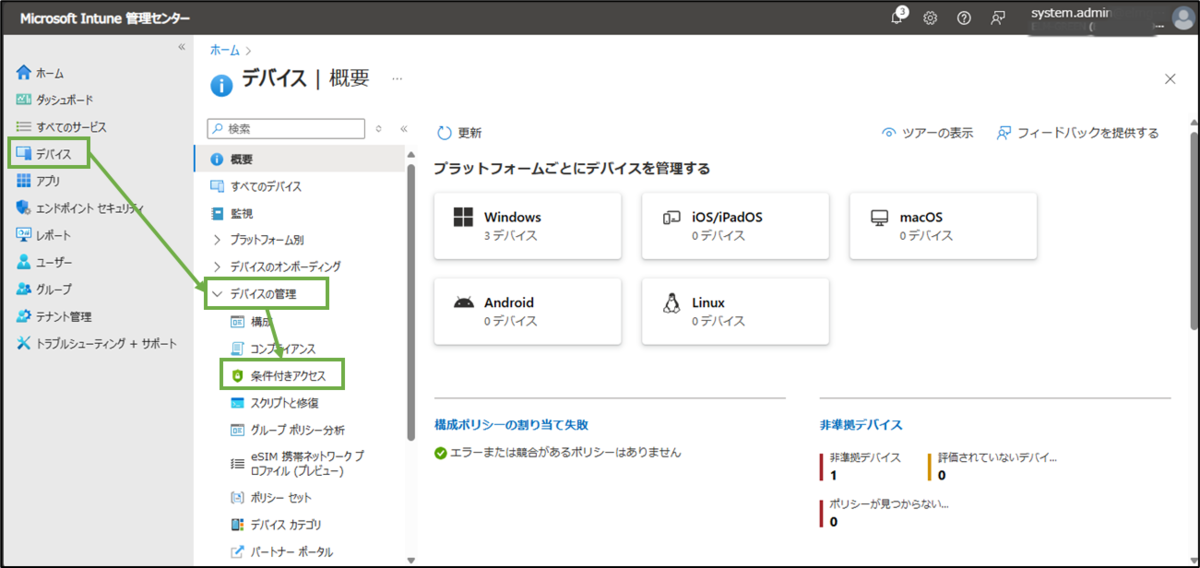1200x568 pixels.
Task: Open 非準拠デバイス link
Action: (x=861, y=425)
